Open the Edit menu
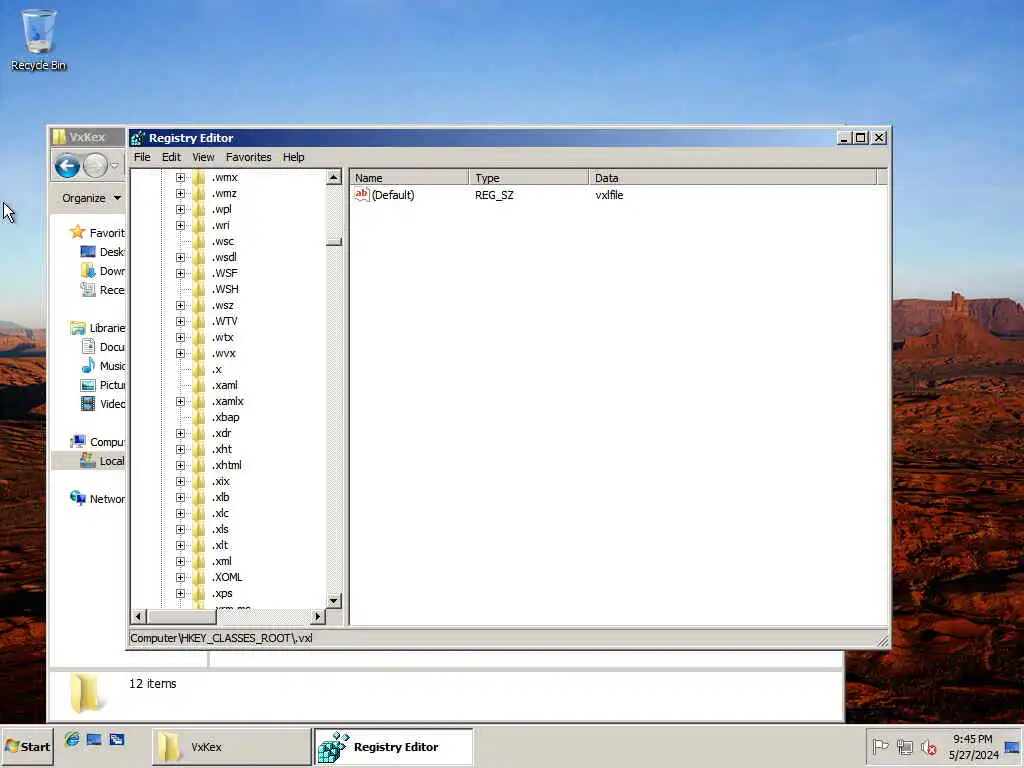Viewport: 1024px width, 768px height. (x=171, y=157)
